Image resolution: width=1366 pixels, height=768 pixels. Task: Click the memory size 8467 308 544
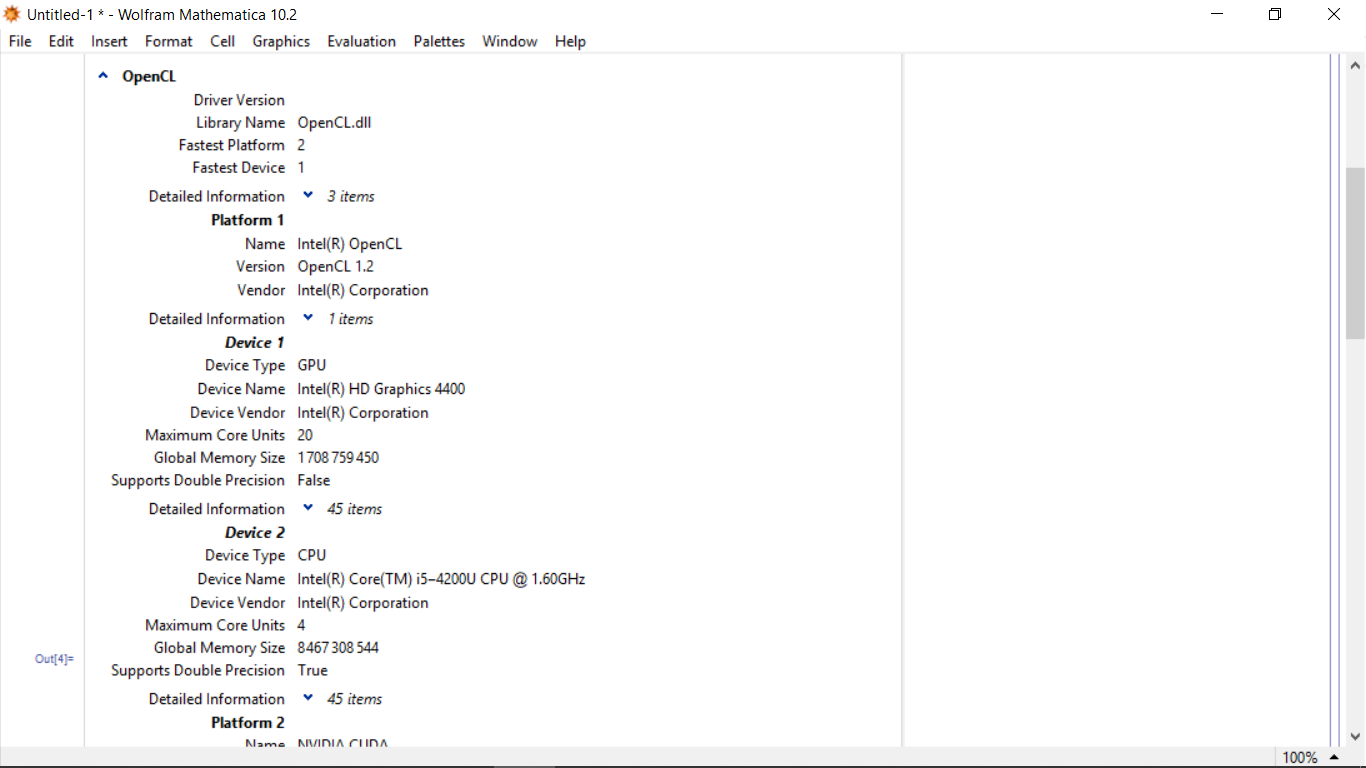[338, 648]
